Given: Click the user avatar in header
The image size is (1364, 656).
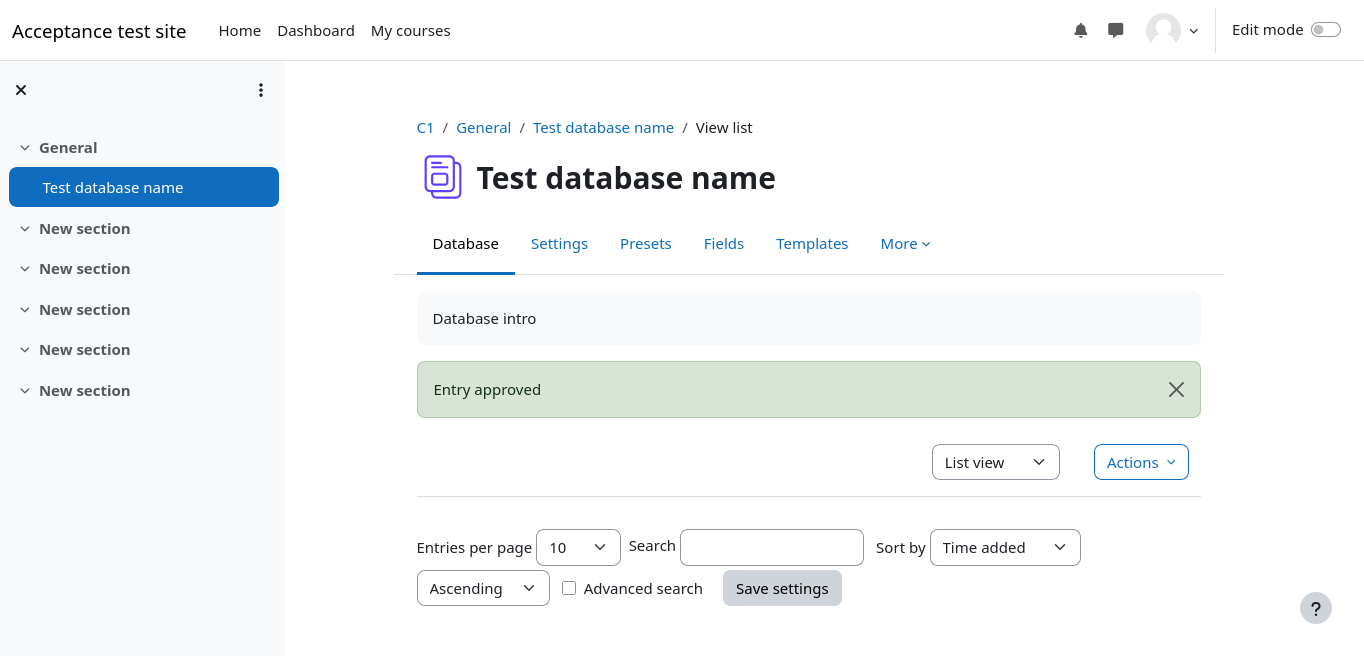Looking at the screenshot, I should tap(1163, 30).
